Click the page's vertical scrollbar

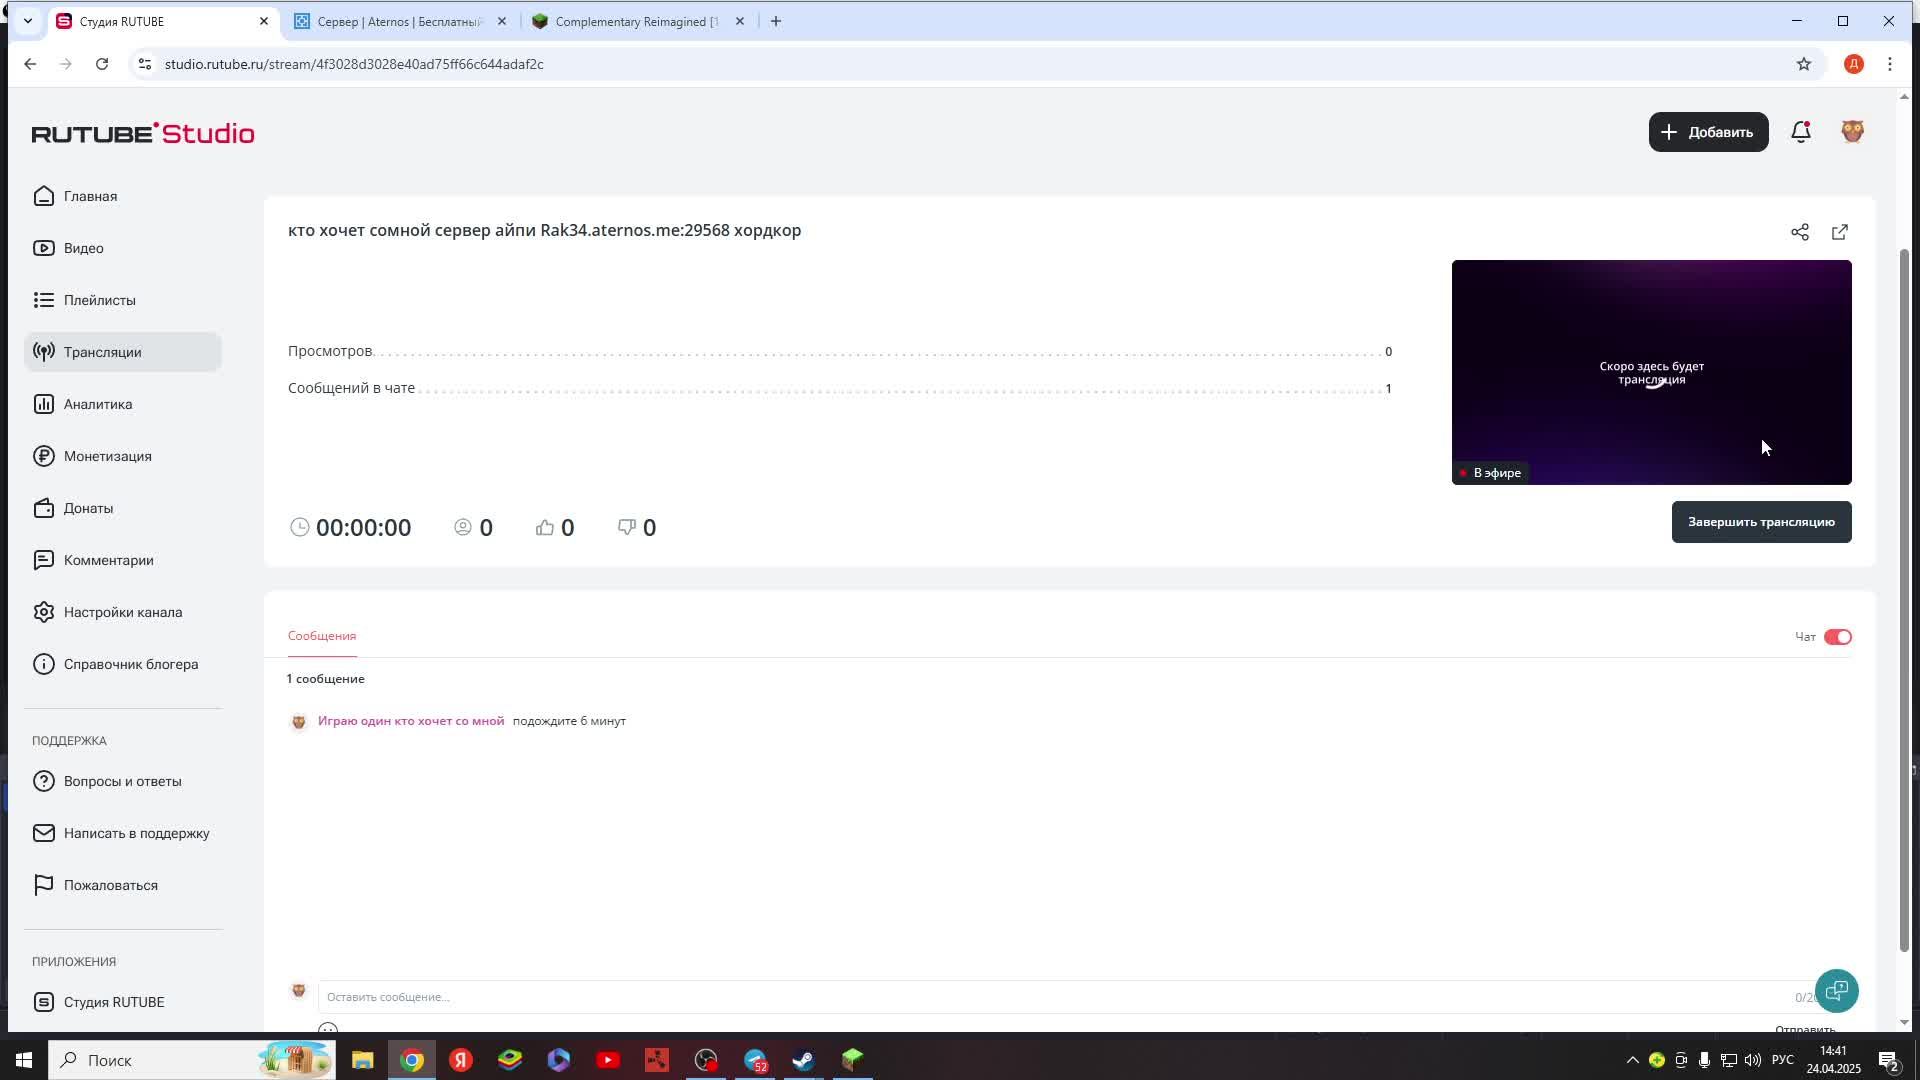pyautogui.click(x=1904, y=600)
